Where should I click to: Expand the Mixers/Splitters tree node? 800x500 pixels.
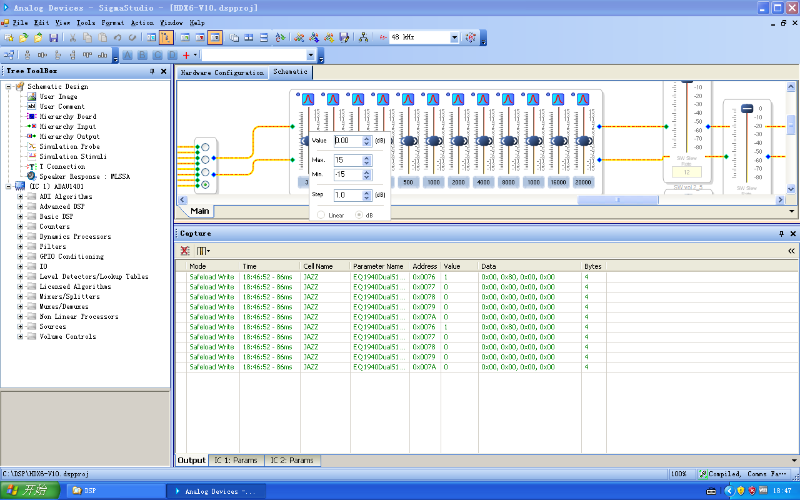(20, 296)
